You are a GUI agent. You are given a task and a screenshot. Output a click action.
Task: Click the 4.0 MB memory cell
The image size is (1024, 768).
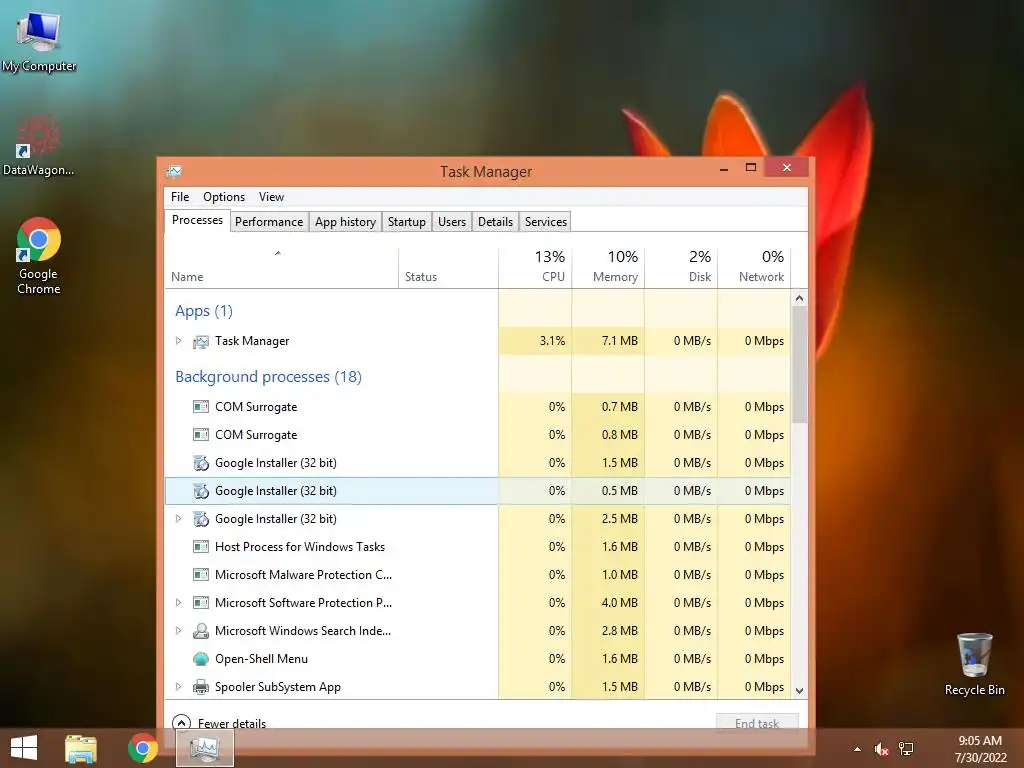(608, 603)
